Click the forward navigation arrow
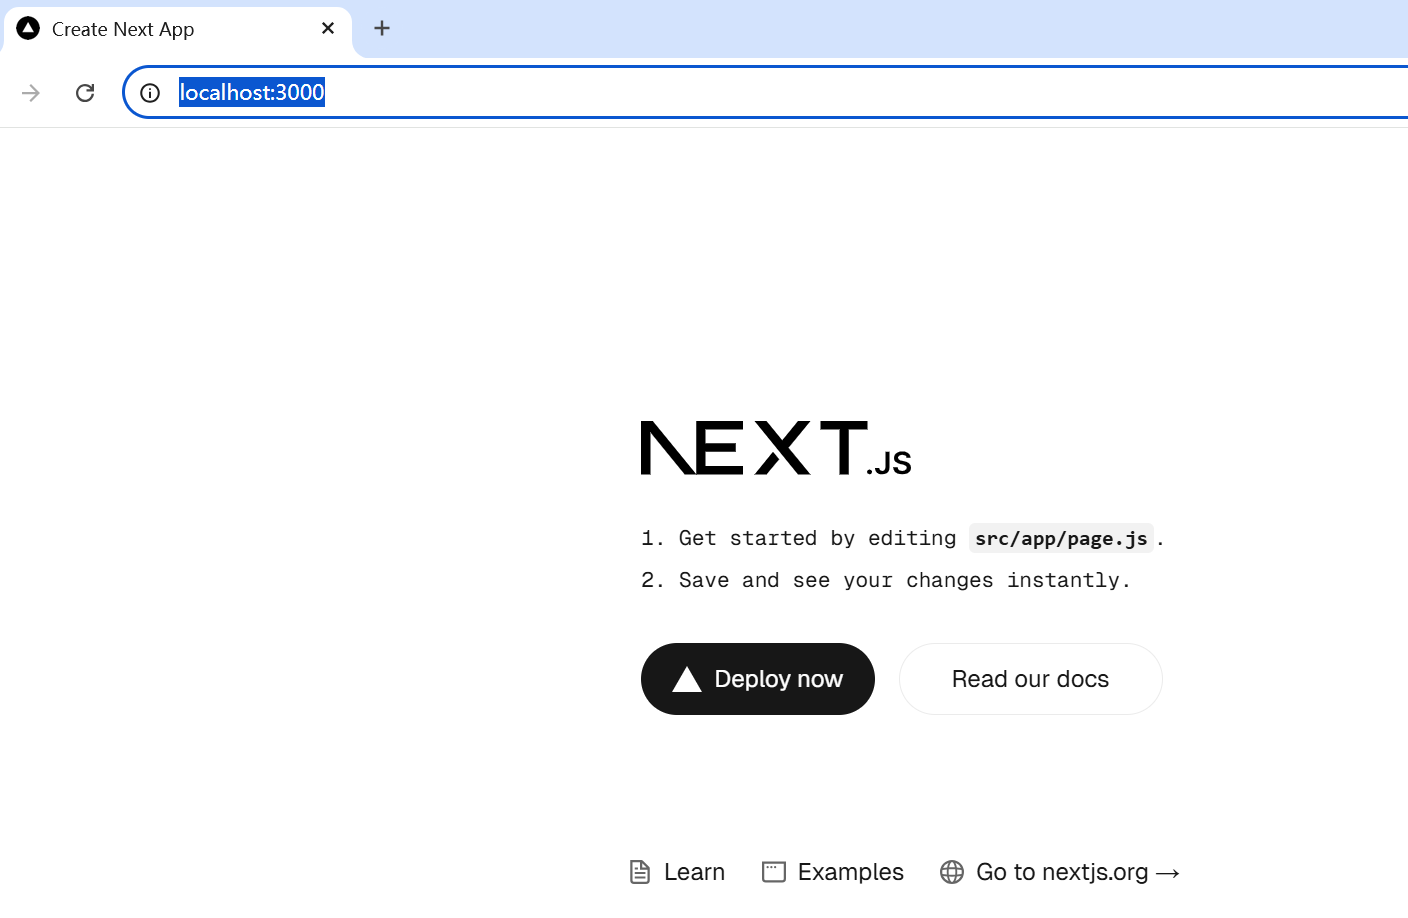Viewport: 1408px width, 918px height. coord(31,93)
